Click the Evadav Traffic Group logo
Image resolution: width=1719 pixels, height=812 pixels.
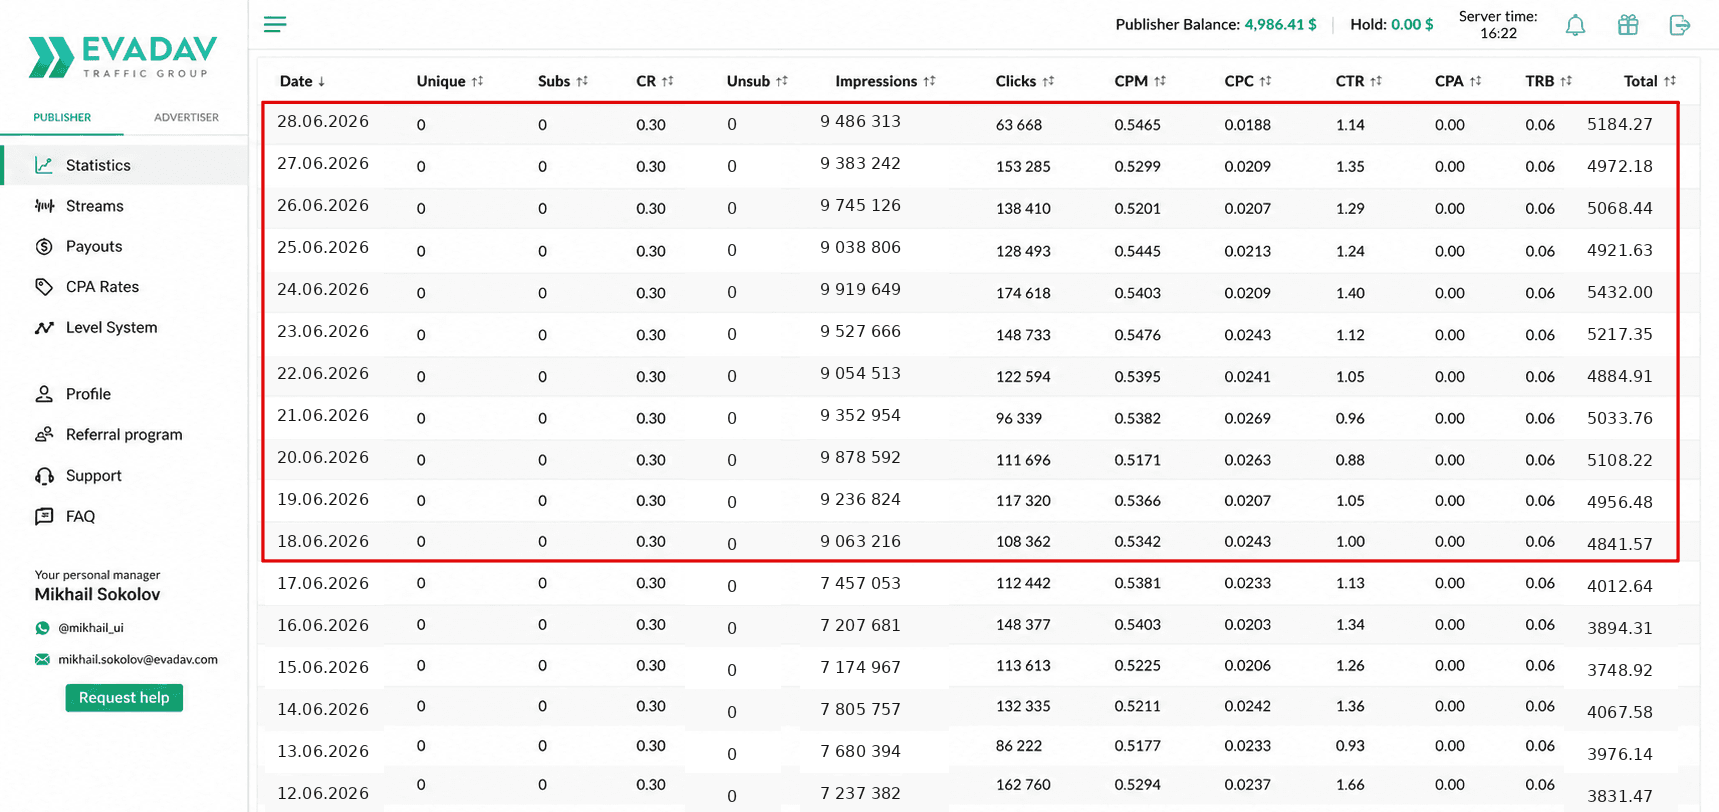click(x=123, y=57)
